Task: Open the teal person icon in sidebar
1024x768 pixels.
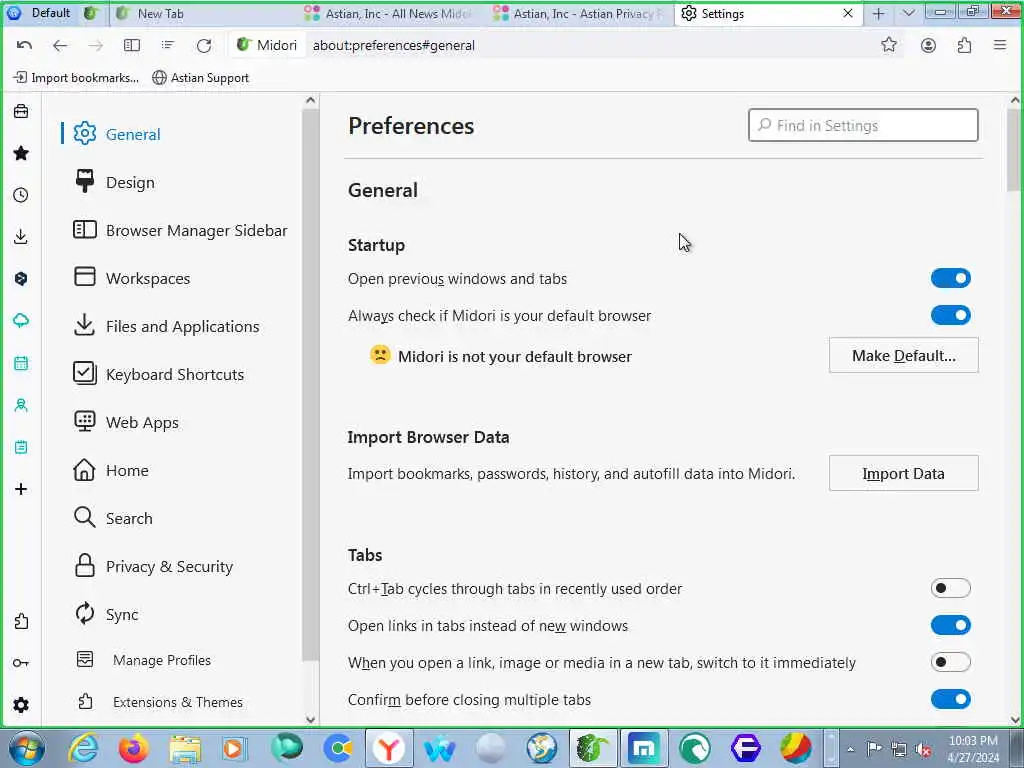Action: pyautogui.click(x=21, y=405)
